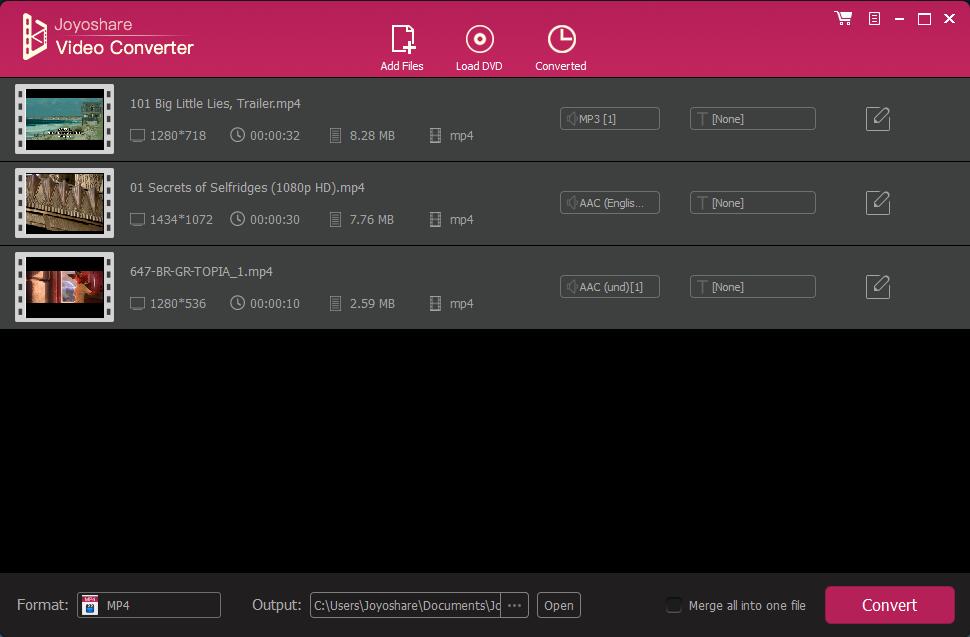Select the Secrets of Selfridges thumbnail
Viewport: 970px width, 637px height.
coord(64,203)
